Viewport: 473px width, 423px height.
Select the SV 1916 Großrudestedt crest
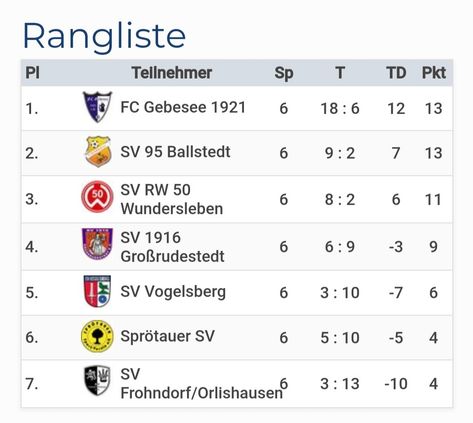pyautogui.click(x=97, y=244)
